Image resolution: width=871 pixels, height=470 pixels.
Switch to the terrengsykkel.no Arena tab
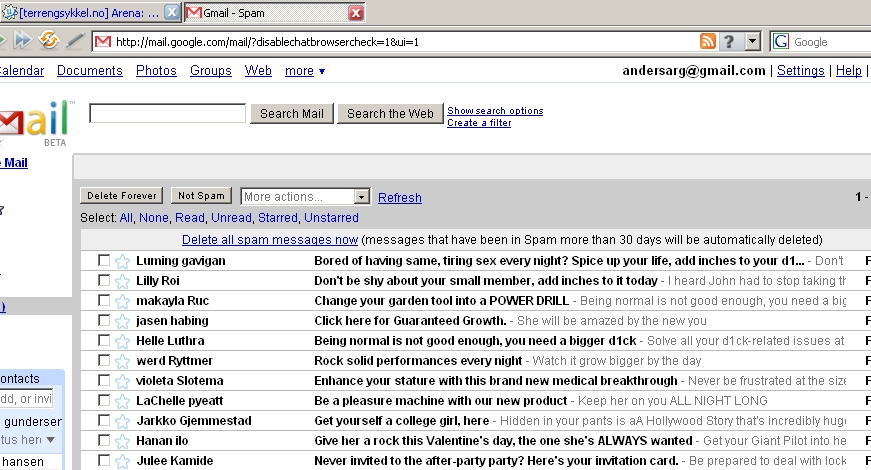pyautogui.click(x=89, y=13)
